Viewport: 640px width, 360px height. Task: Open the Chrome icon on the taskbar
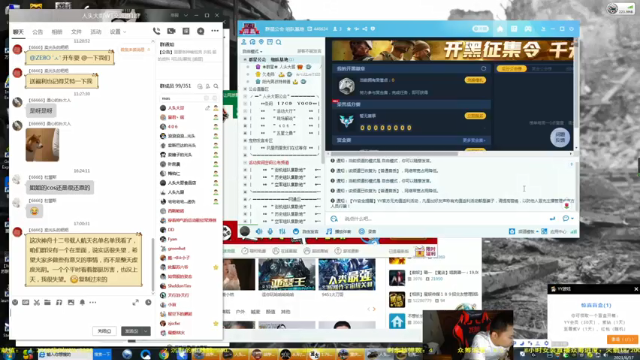[x=164, y=354]
